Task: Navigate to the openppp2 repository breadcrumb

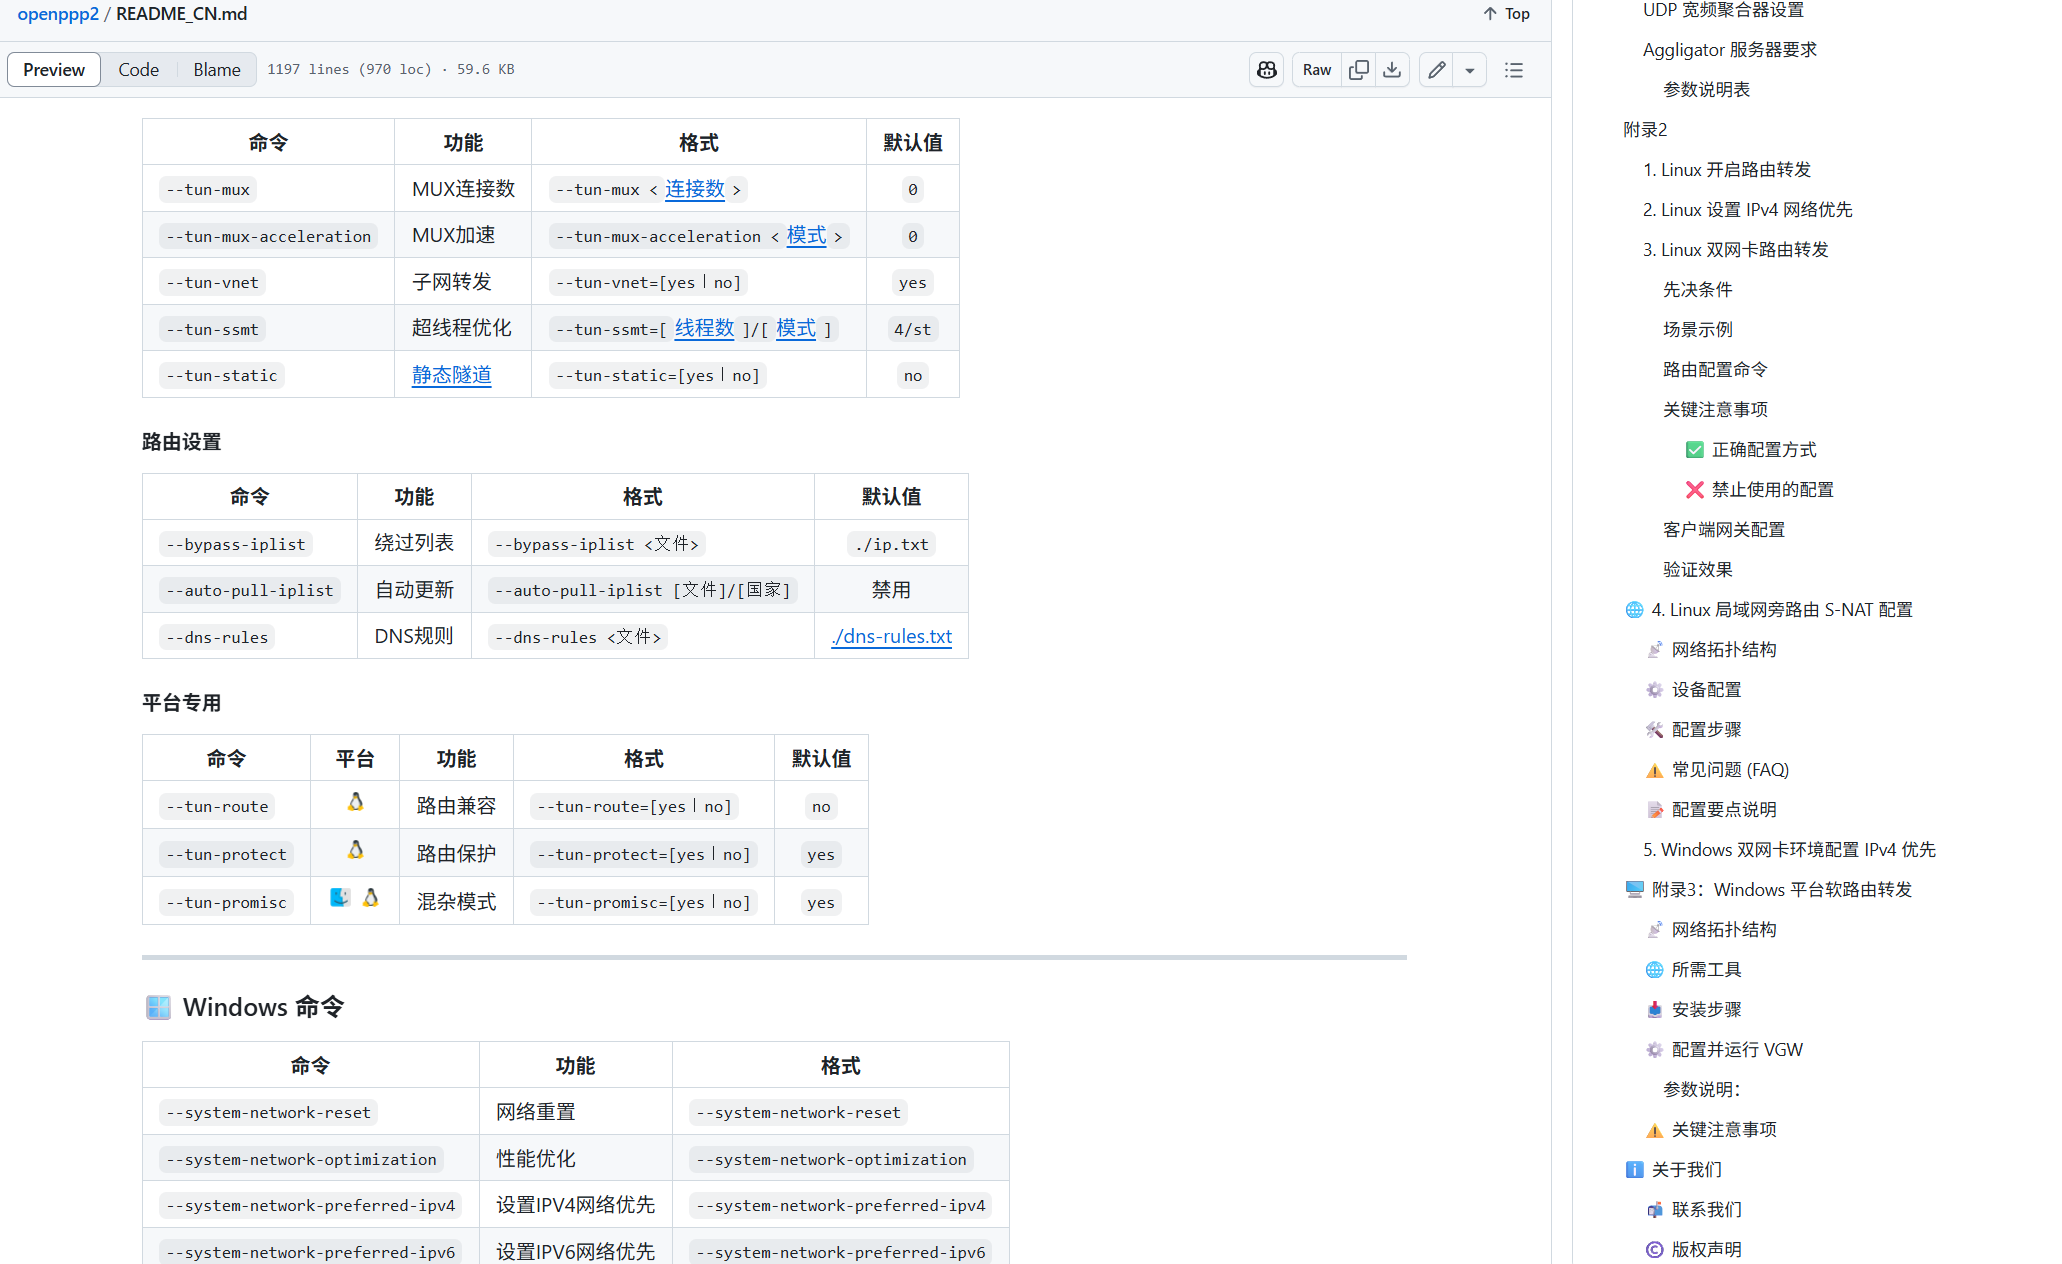Action: coord(58,14)
